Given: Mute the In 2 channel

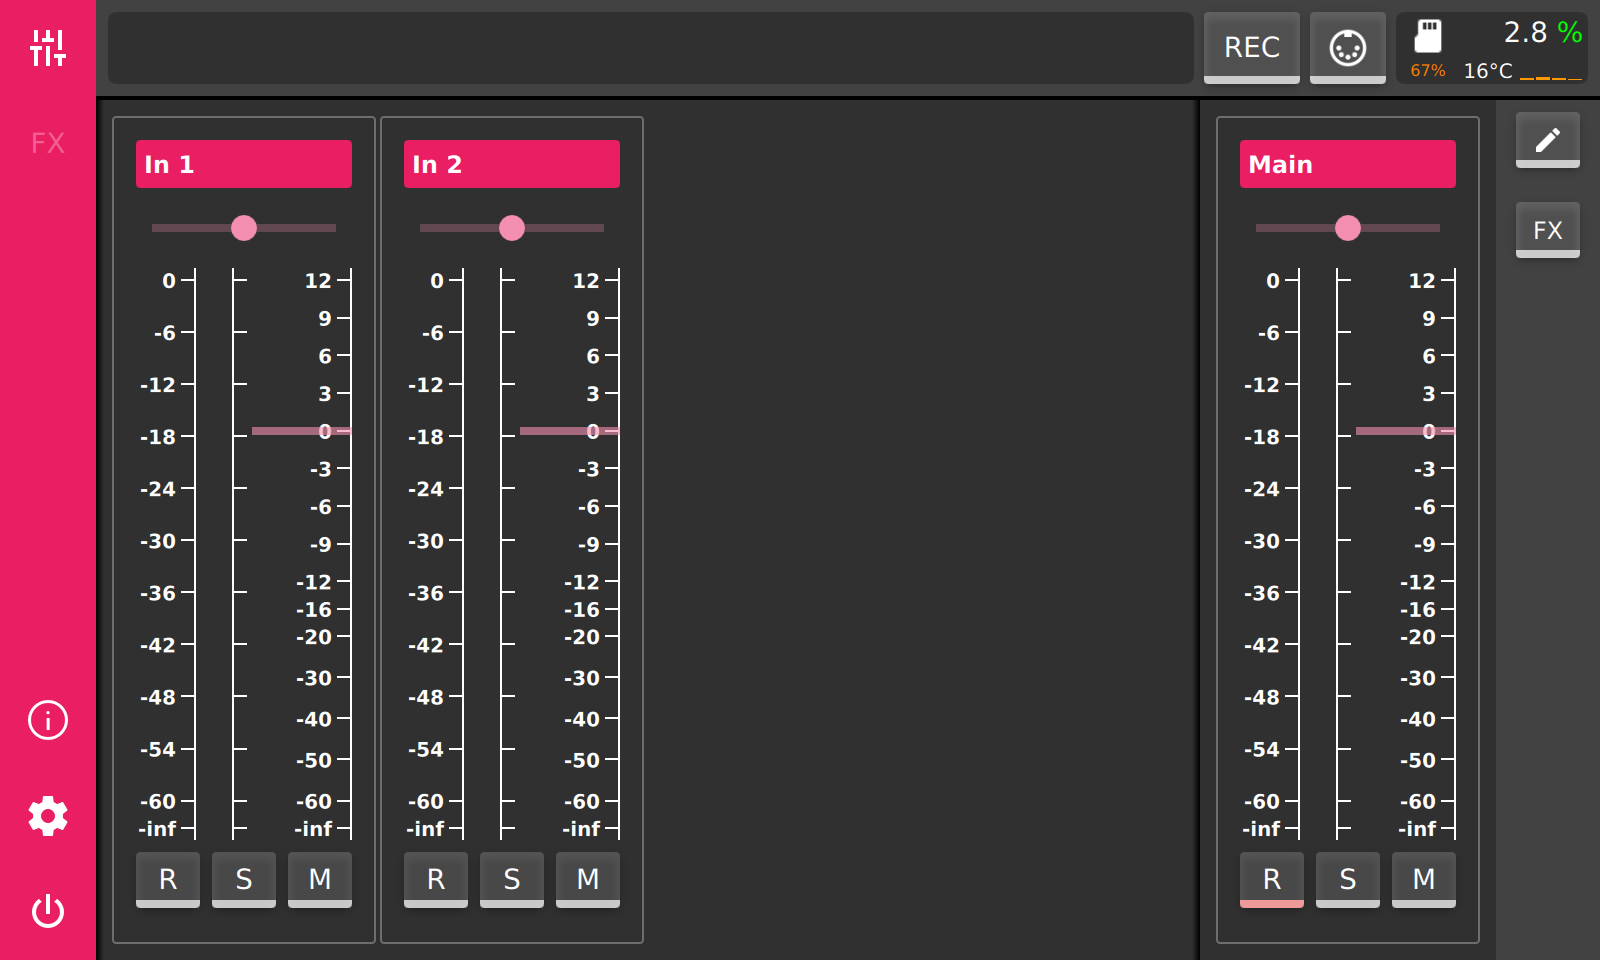Looking at the screenshot, I should coord(588,879).
